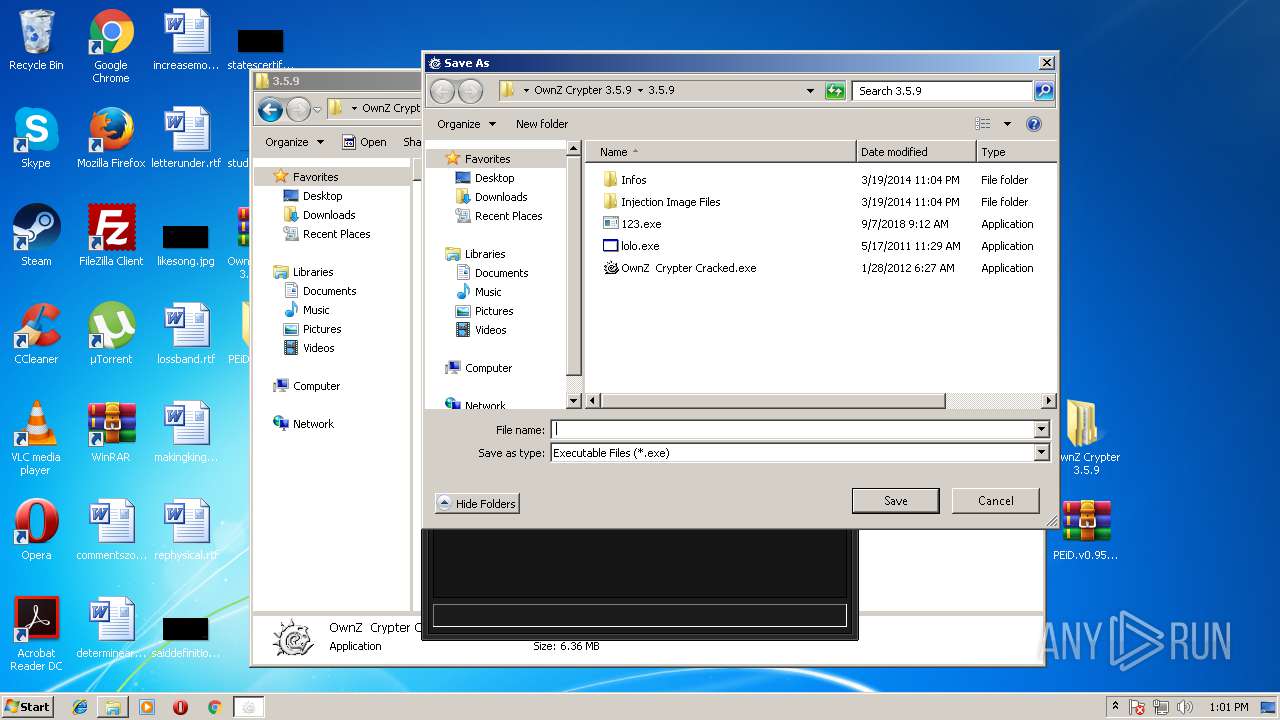The image size is (1280, 720).
Task: Click the Save button
Action: (895, 501)
